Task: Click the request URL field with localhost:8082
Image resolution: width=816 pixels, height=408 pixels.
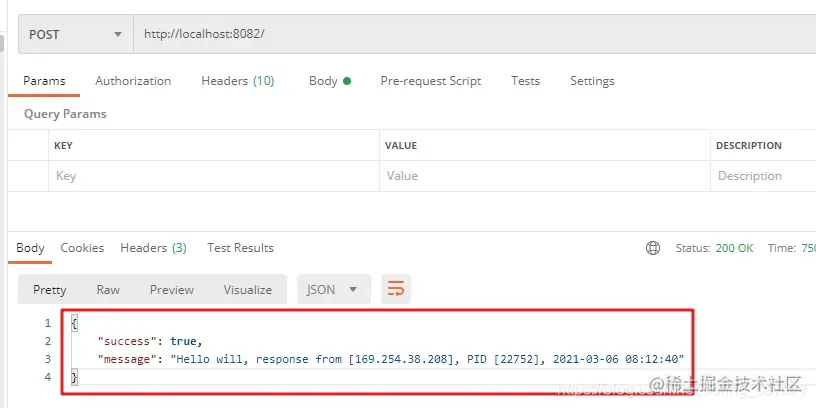Action: pyautogui.click(x=475, y=34)
